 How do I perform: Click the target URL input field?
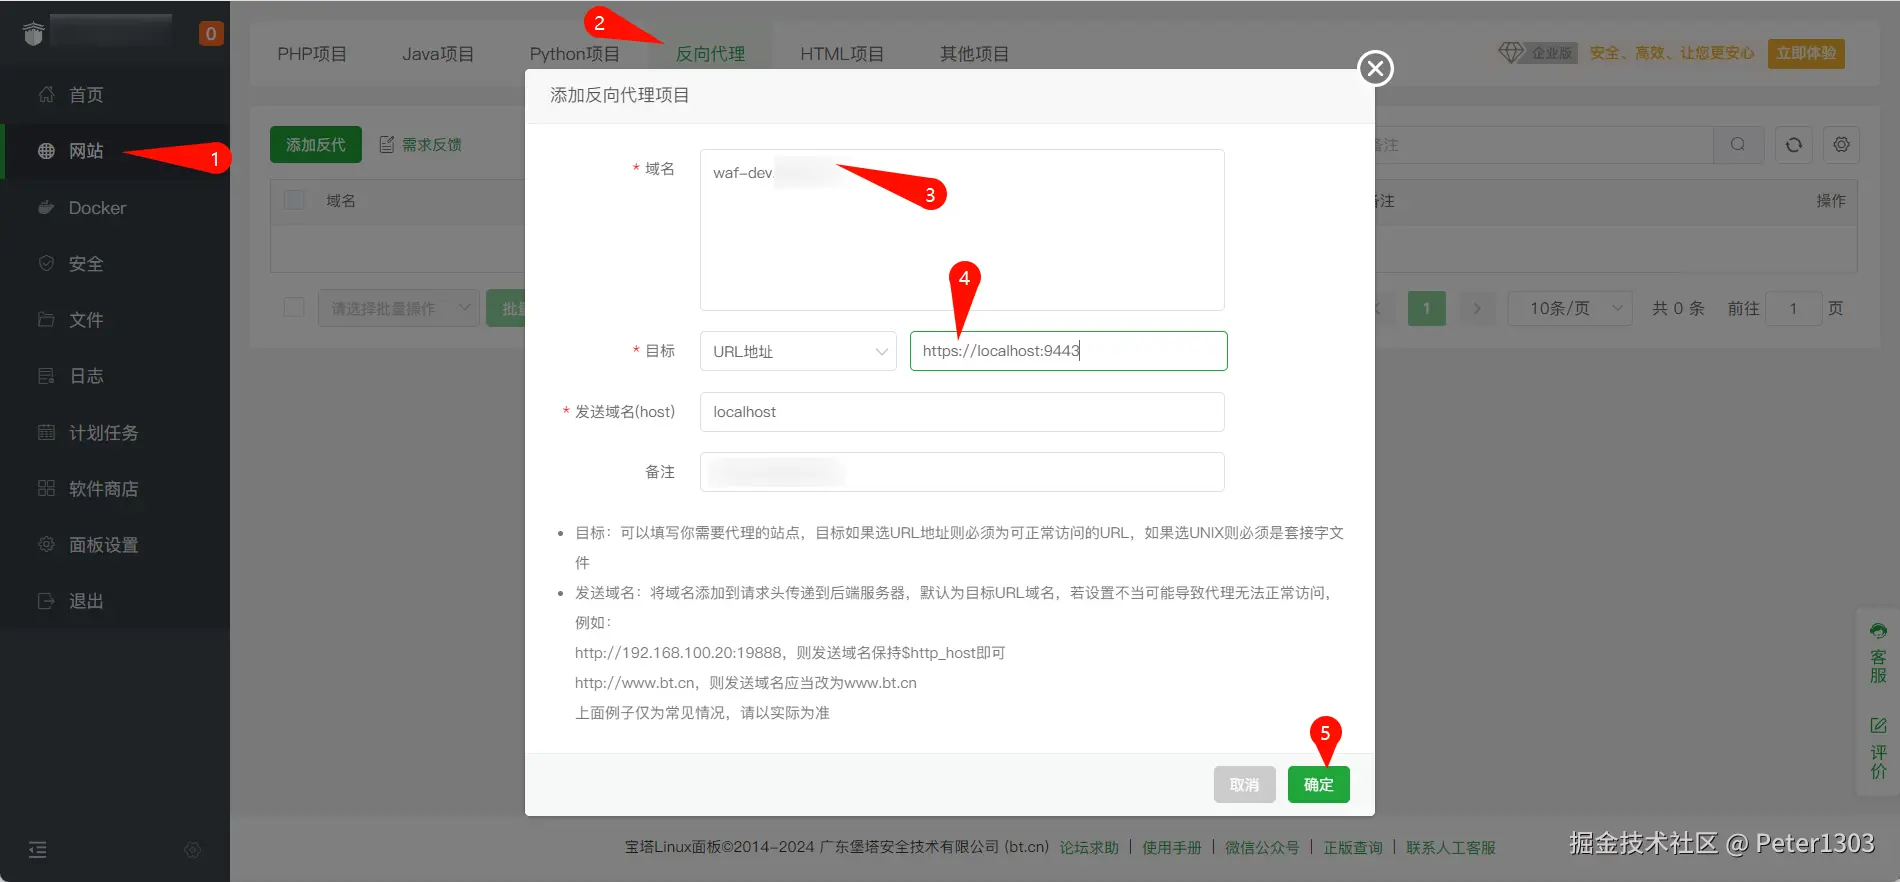(1069, 351)
